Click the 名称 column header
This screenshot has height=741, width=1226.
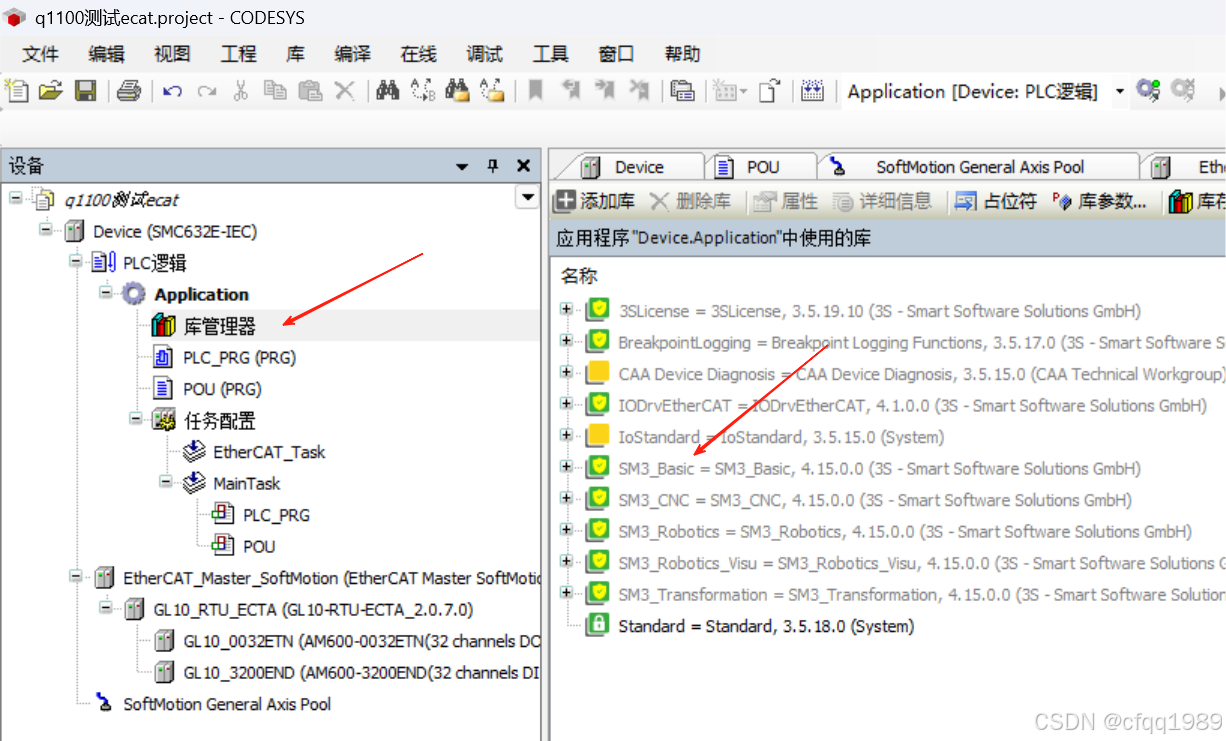click(579, 276)
